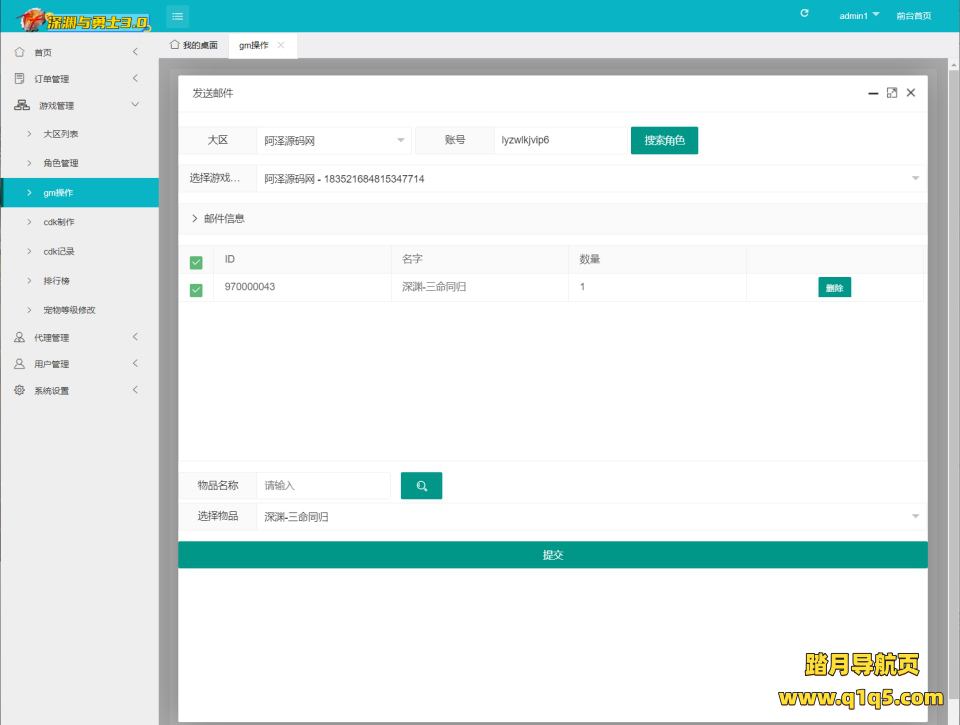Click the 搜索角色 button

[x=664, y=141]
